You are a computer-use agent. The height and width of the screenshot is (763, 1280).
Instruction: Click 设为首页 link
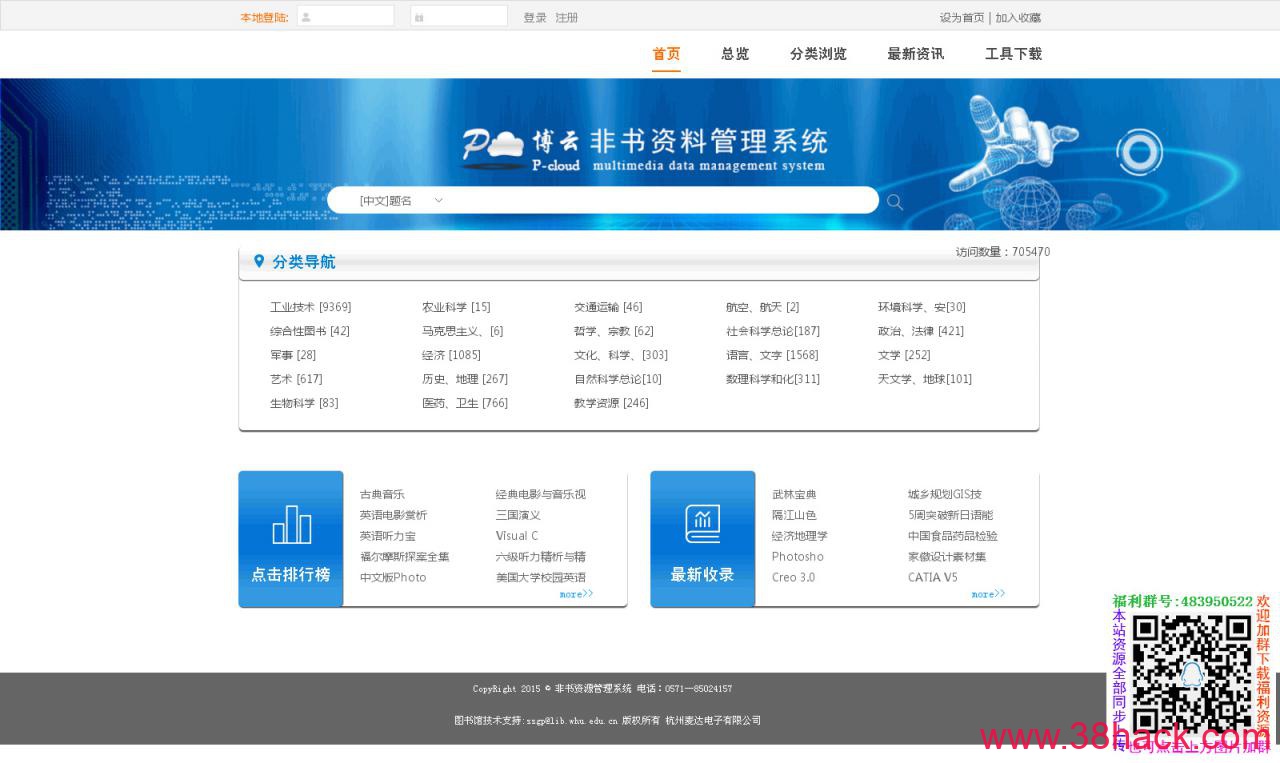tap(962, 18)
